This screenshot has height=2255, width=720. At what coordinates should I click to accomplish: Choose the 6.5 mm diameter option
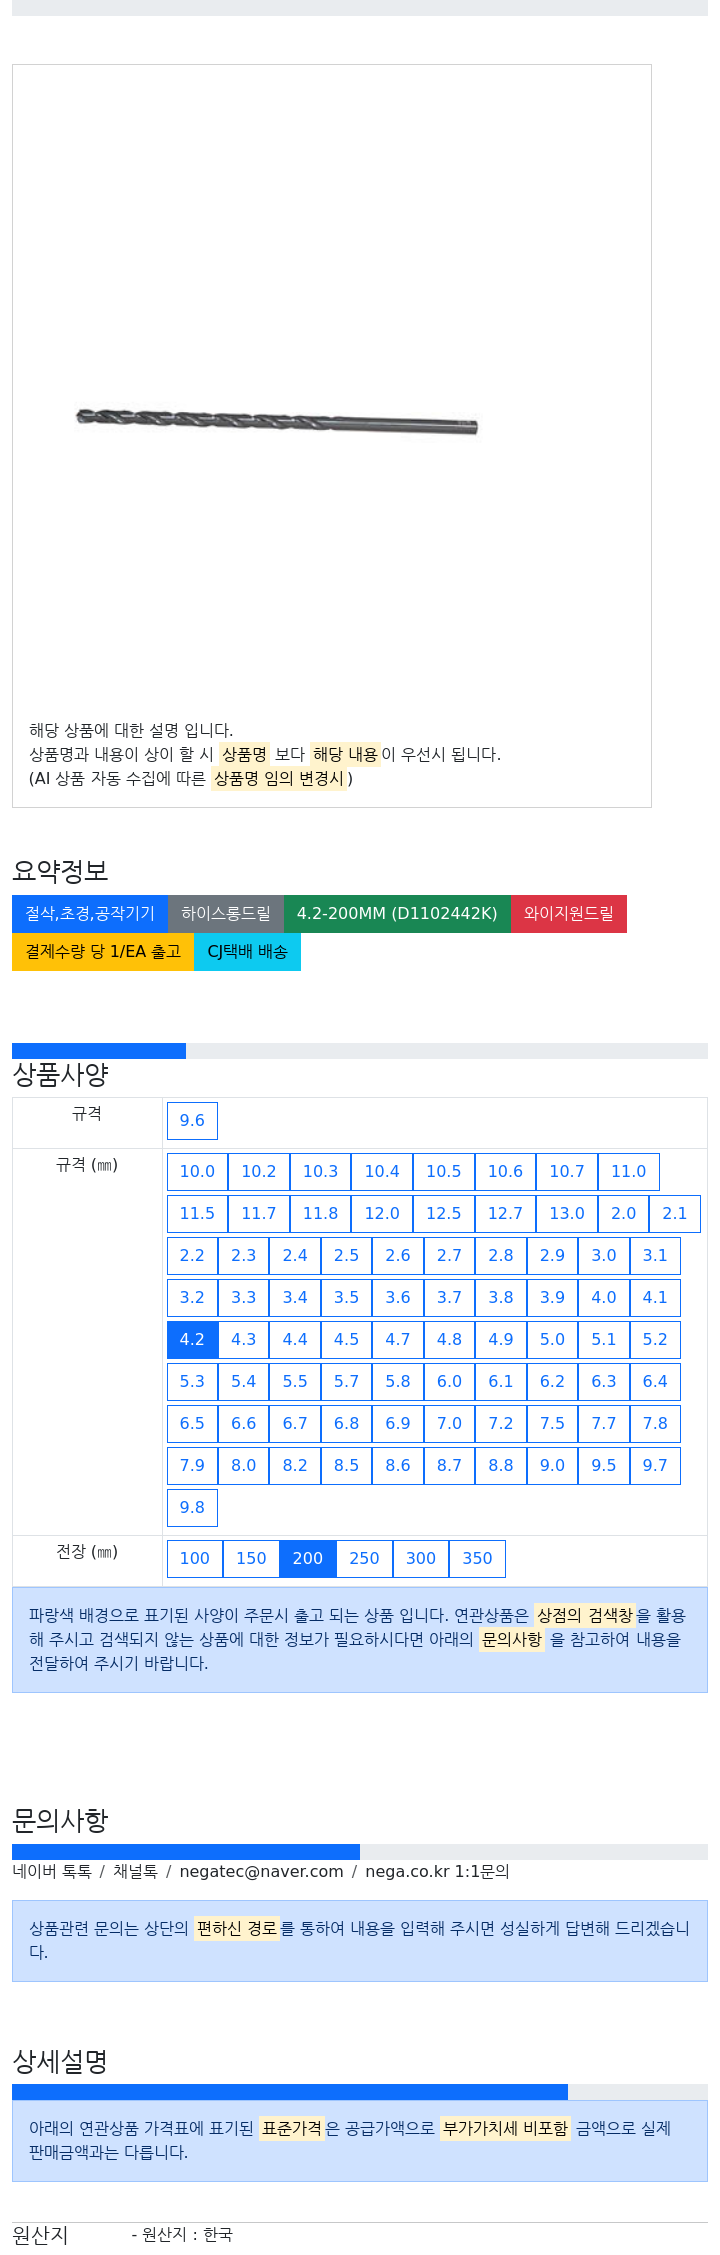tap(192, 1424)
